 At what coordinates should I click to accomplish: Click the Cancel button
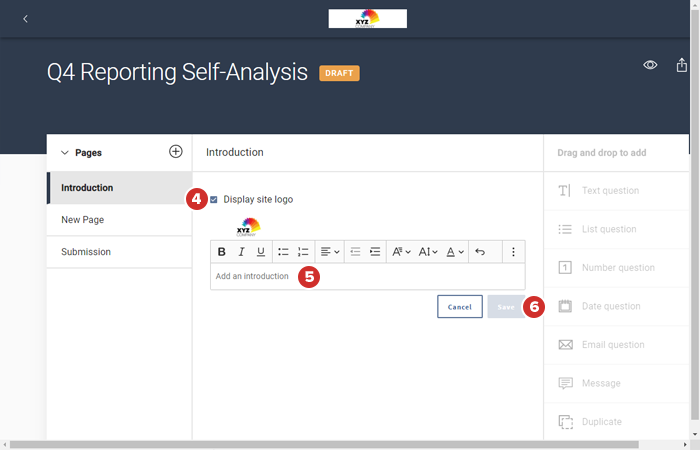pyautogui.click(x=460, y=307)
